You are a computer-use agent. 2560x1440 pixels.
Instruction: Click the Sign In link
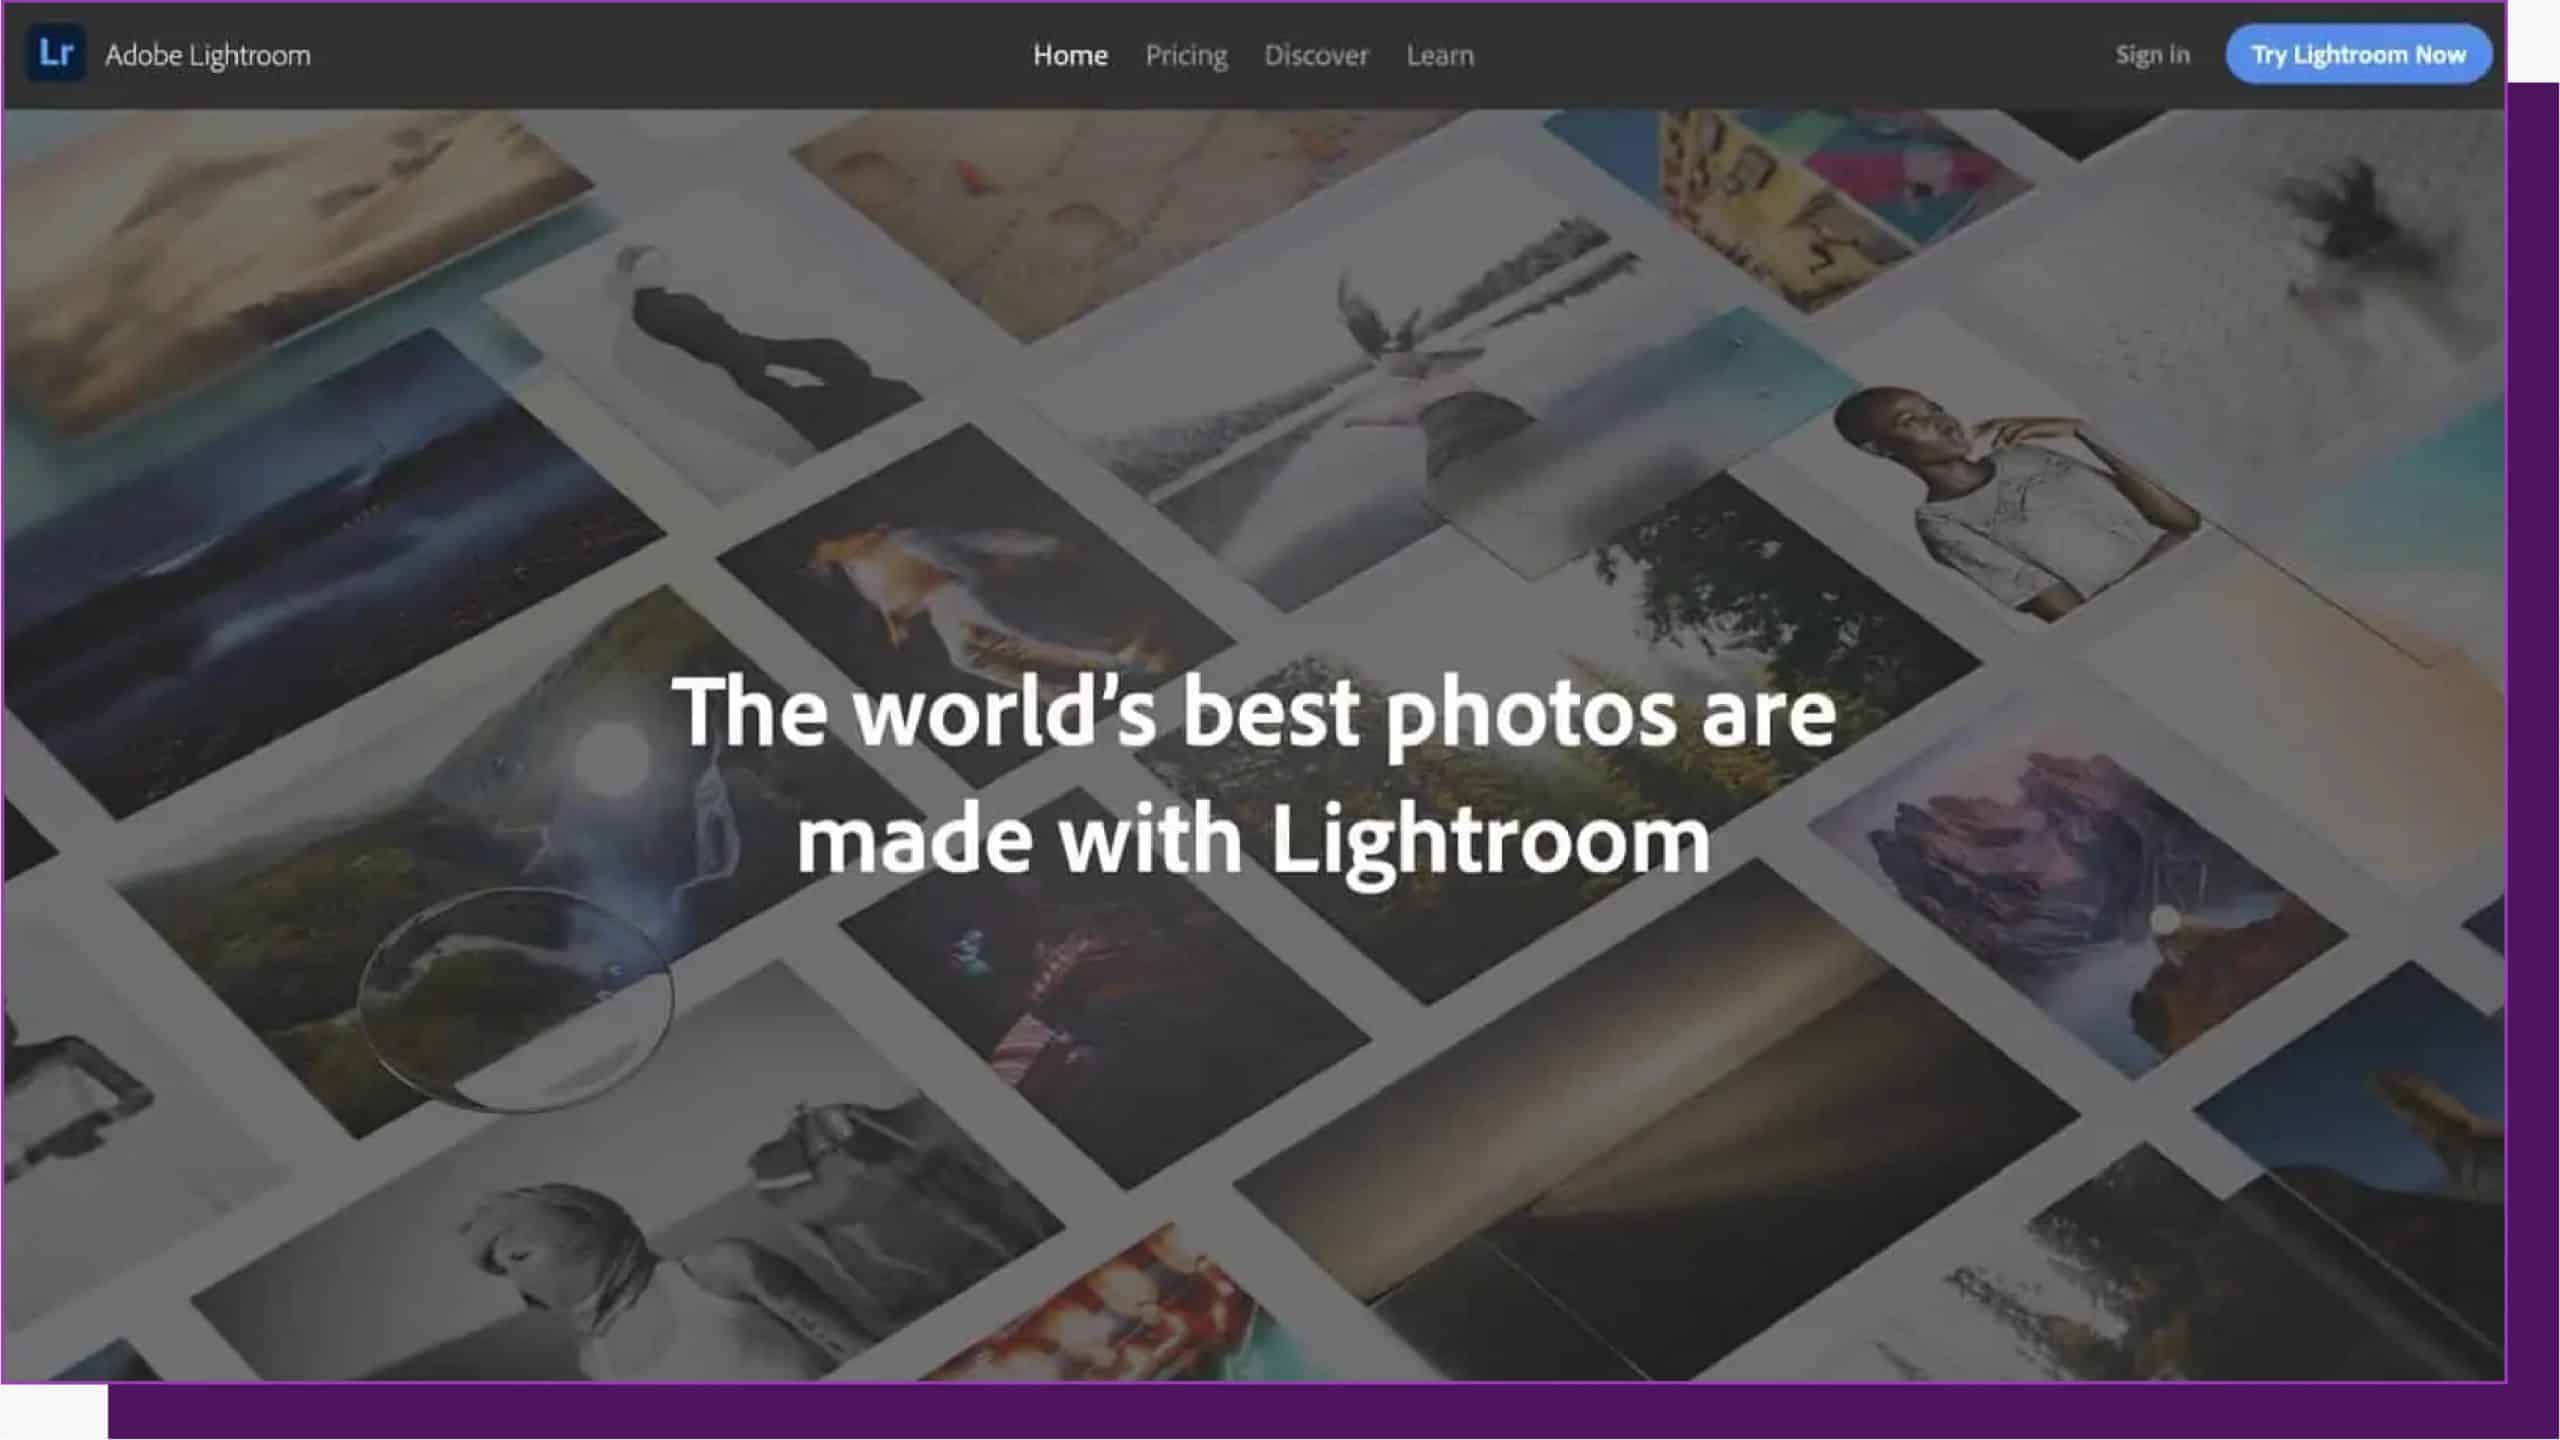tap(2152, 54)
